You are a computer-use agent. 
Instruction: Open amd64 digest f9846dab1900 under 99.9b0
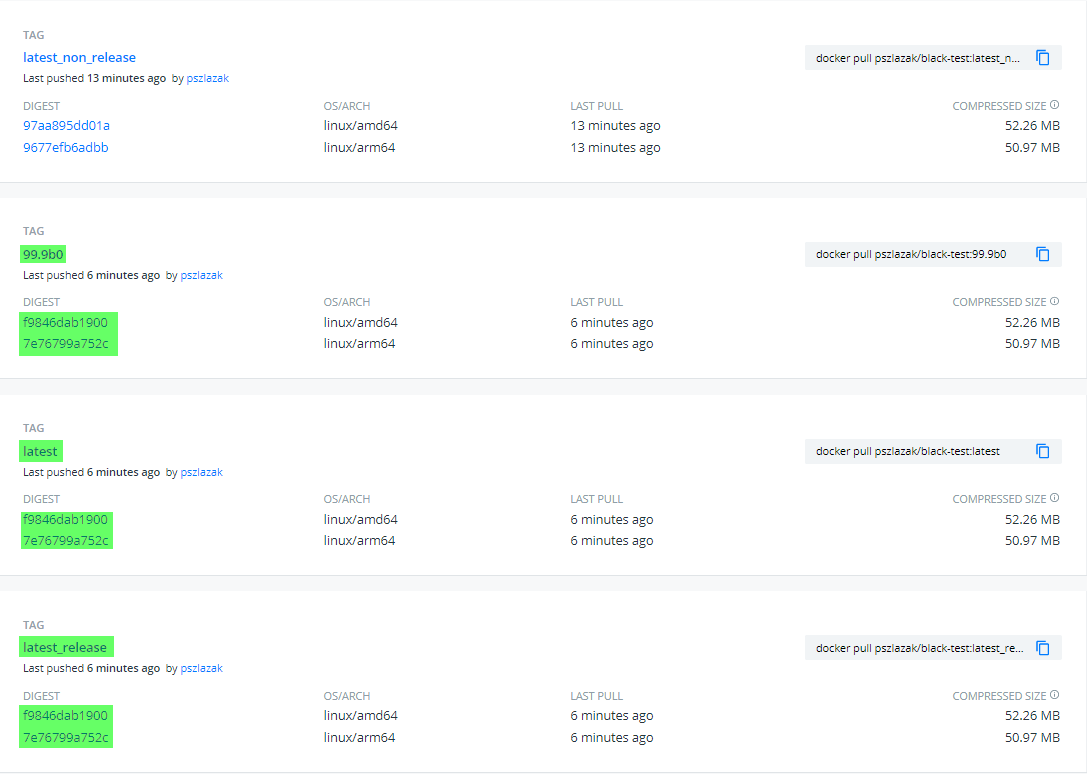tap(65, 322)
